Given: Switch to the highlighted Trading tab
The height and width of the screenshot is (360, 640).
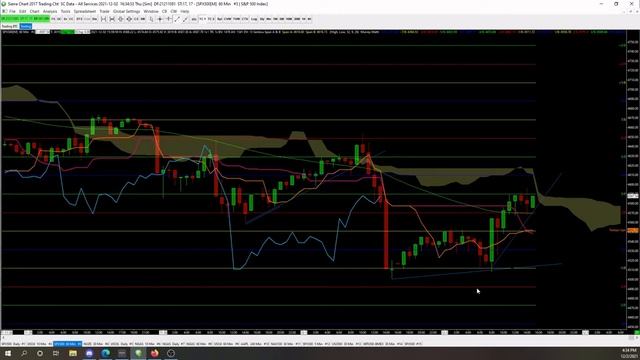Looking at the screenshot, I should [x=26, y=26].
